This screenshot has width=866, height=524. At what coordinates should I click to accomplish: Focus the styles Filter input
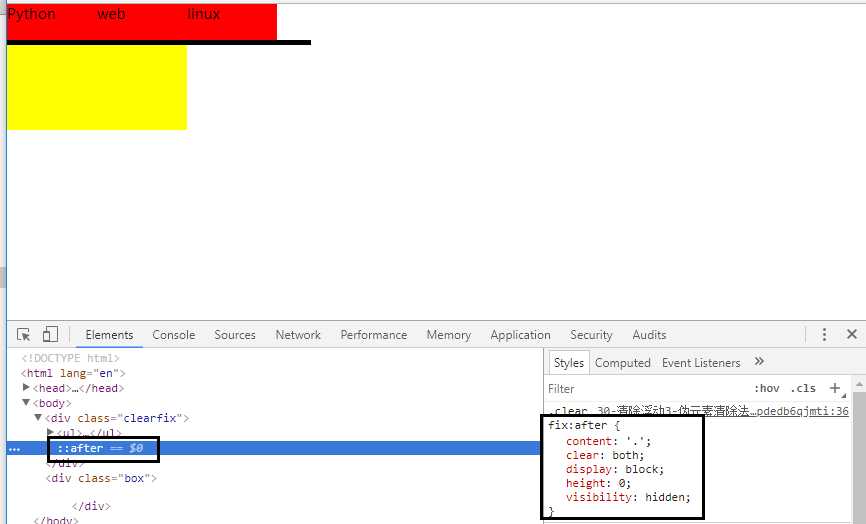(x=646, y=389)
